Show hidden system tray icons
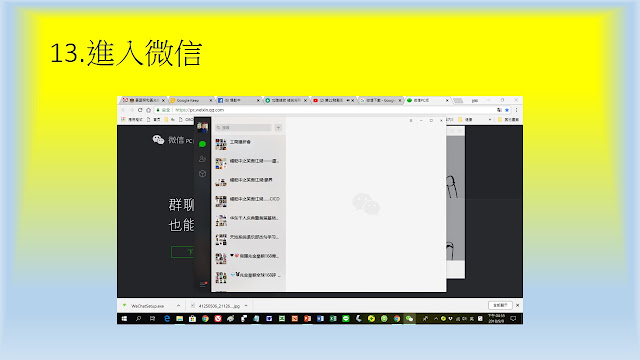This screenshot has width=640, height=360. click(x=436, y=319)
